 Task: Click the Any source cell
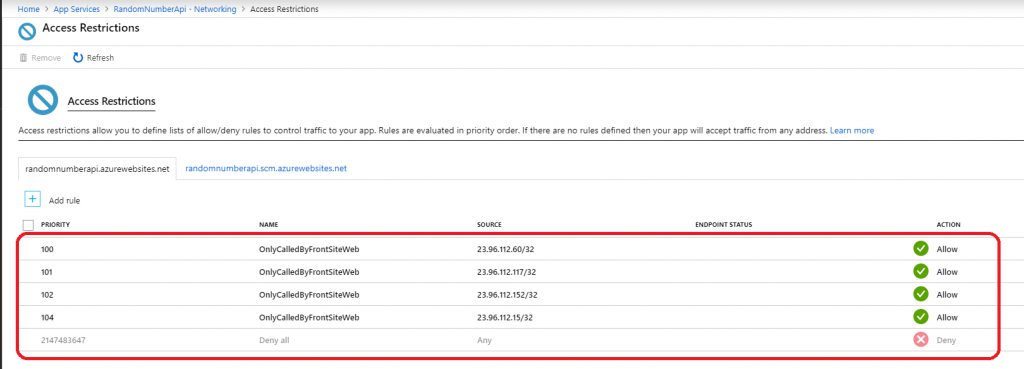[484, 340]
